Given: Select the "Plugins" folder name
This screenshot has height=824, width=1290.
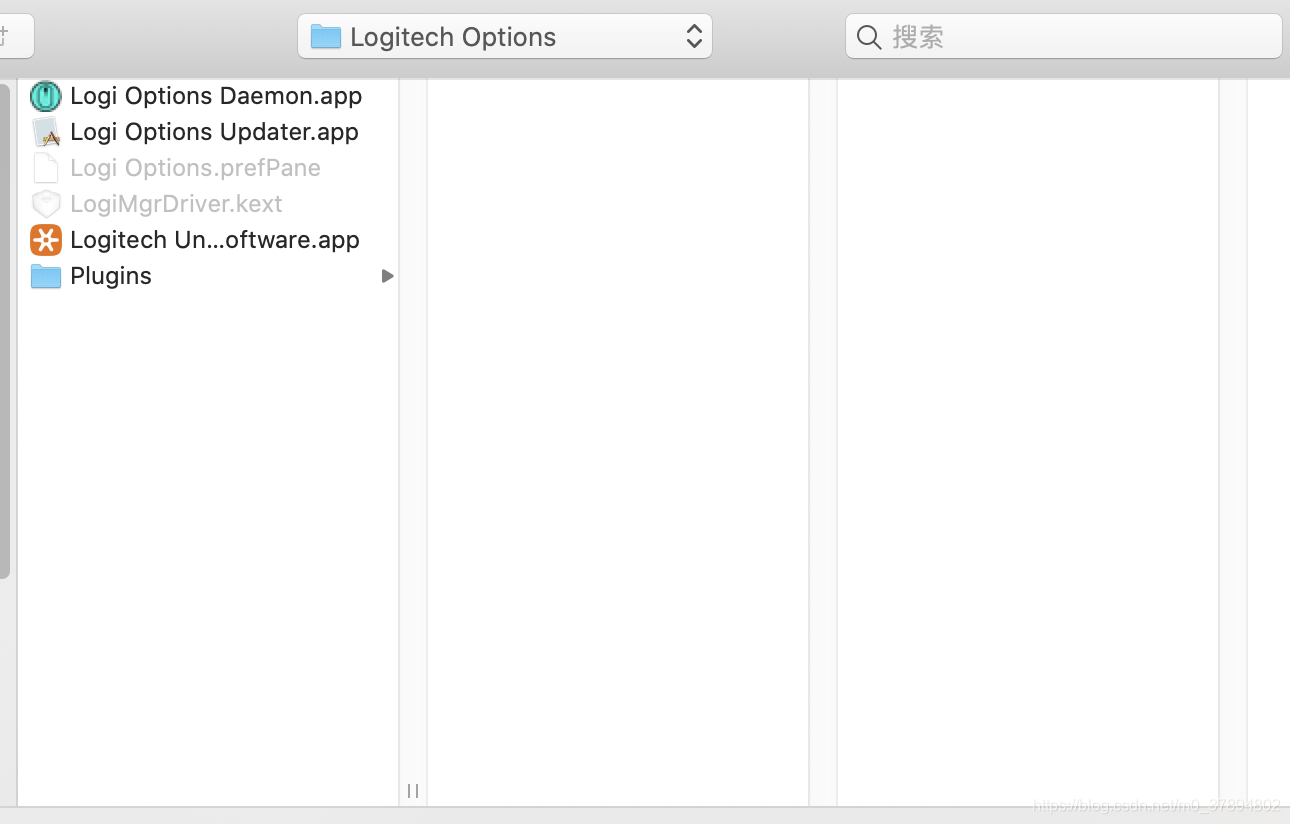Looking at the screenshot, I should [111, 276].
